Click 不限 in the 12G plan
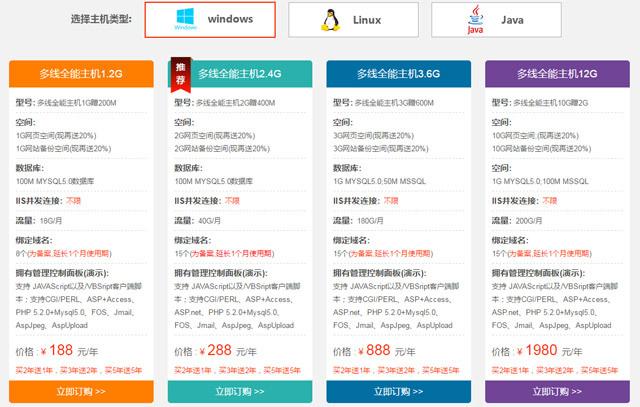Viewport: 640px width, 407px height. (550, 201)
